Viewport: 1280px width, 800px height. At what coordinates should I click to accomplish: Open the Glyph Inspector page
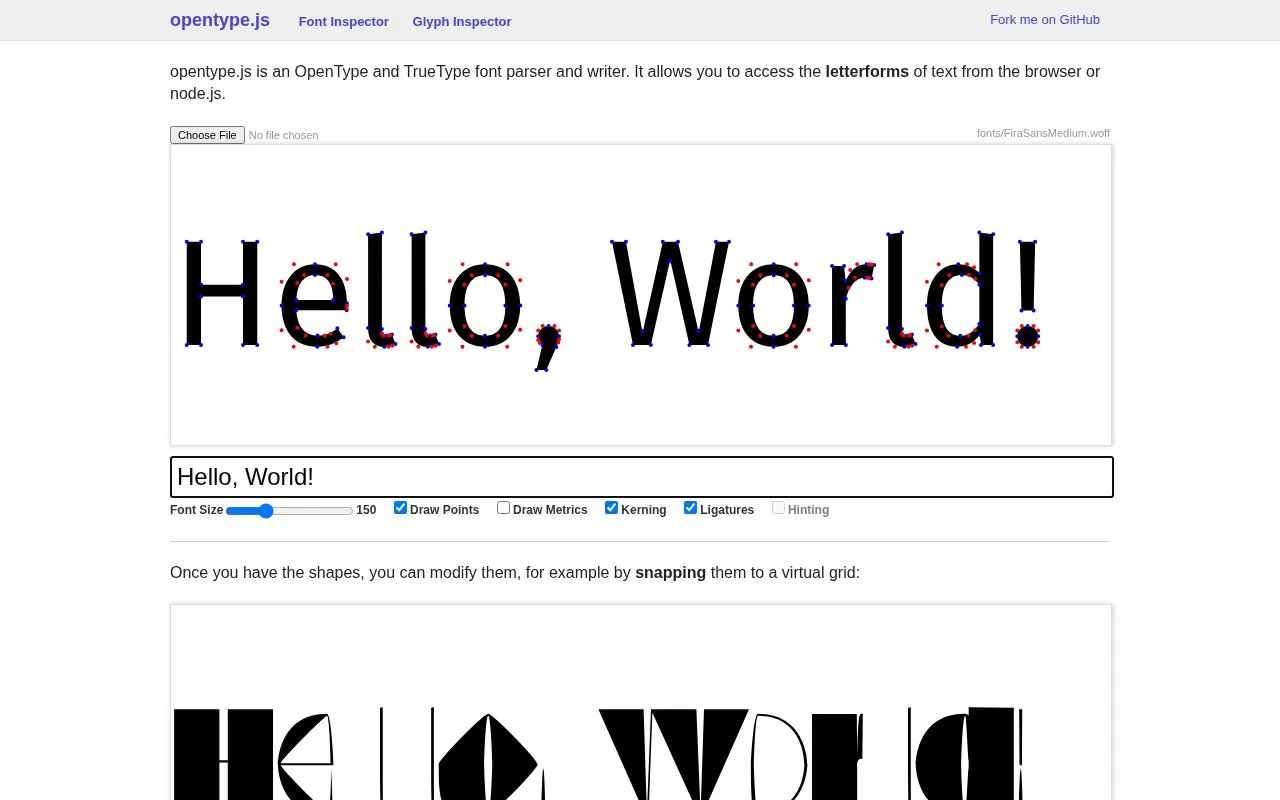(462, 21)
